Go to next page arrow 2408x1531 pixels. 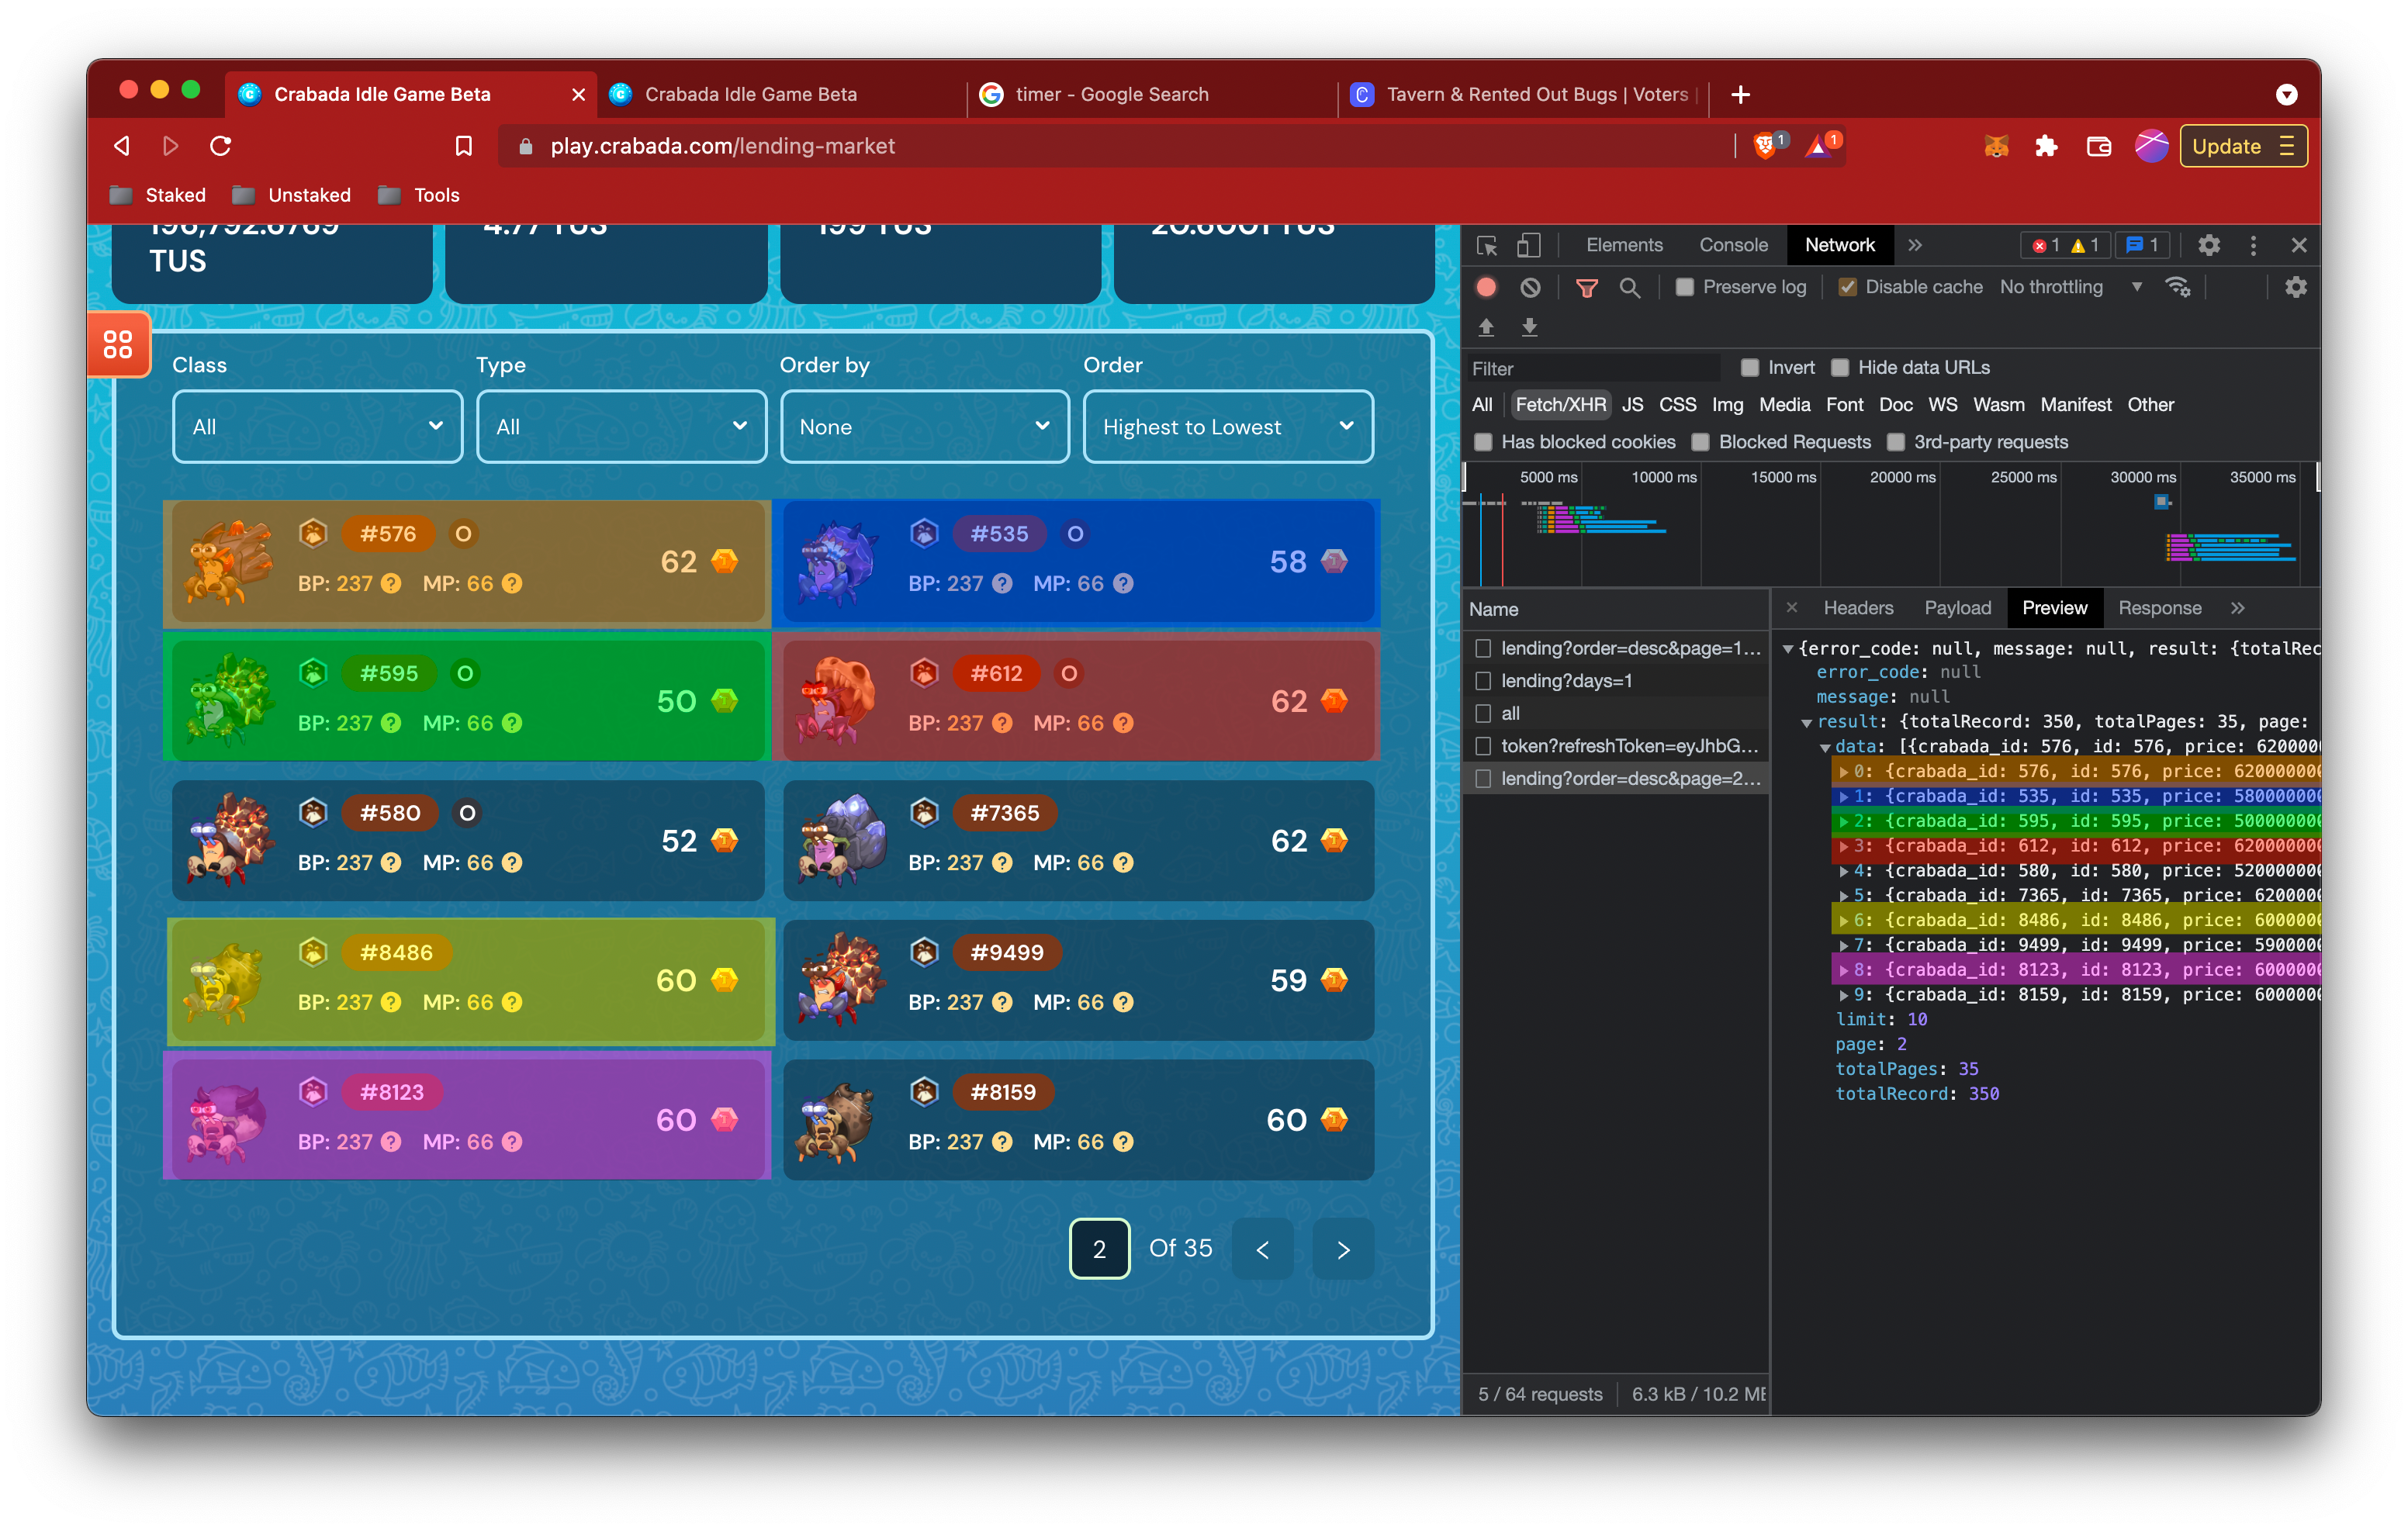tap(1343, 1249)
